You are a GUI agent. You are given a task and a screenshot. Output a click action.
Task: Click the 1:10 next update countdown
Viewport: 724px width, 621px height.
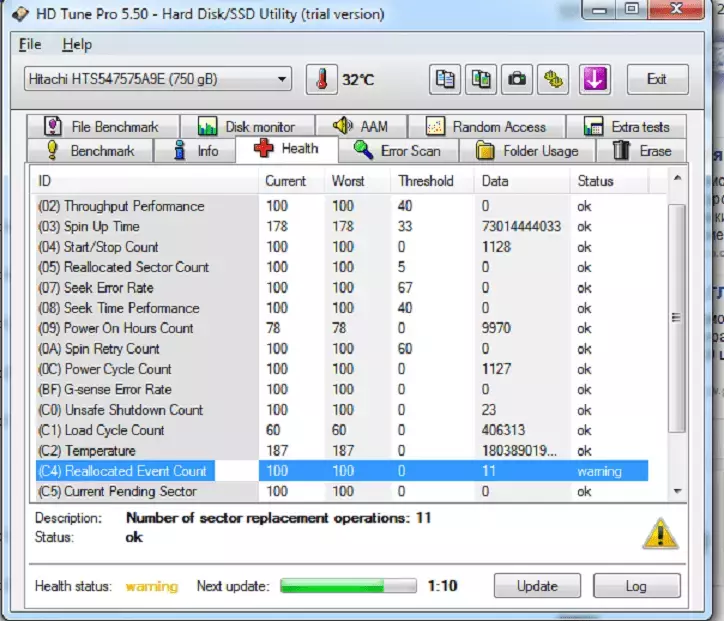(x=442, y=586)
